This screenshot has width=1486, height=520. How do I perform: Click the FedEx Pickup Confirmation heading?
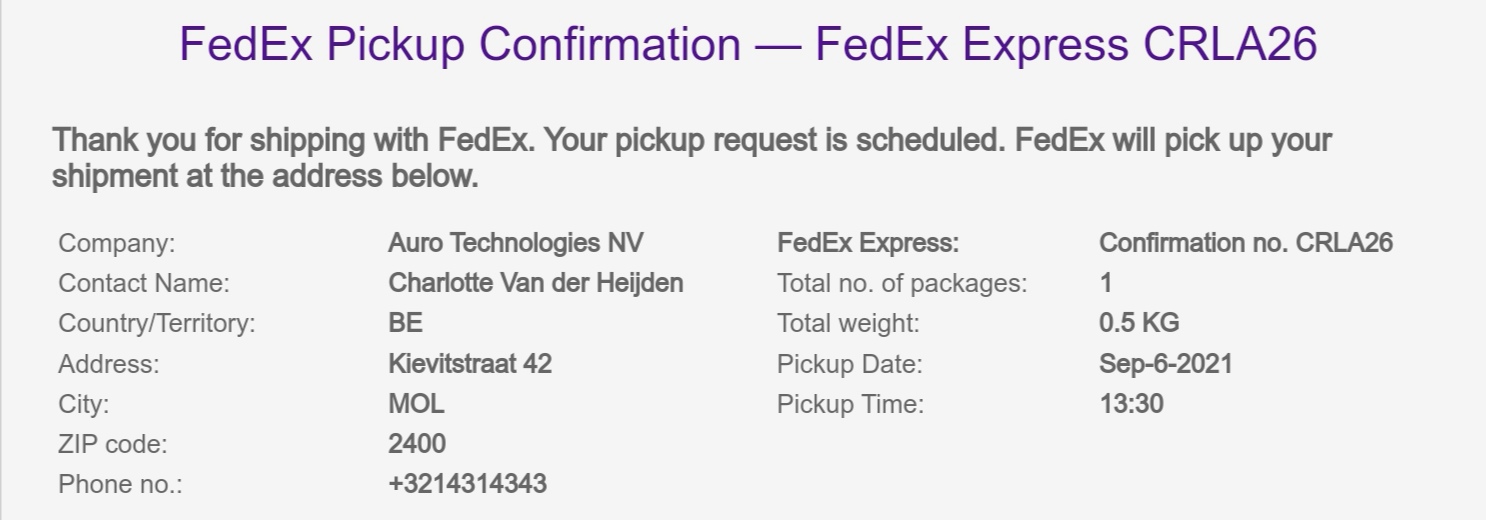[x=748, y=45]
